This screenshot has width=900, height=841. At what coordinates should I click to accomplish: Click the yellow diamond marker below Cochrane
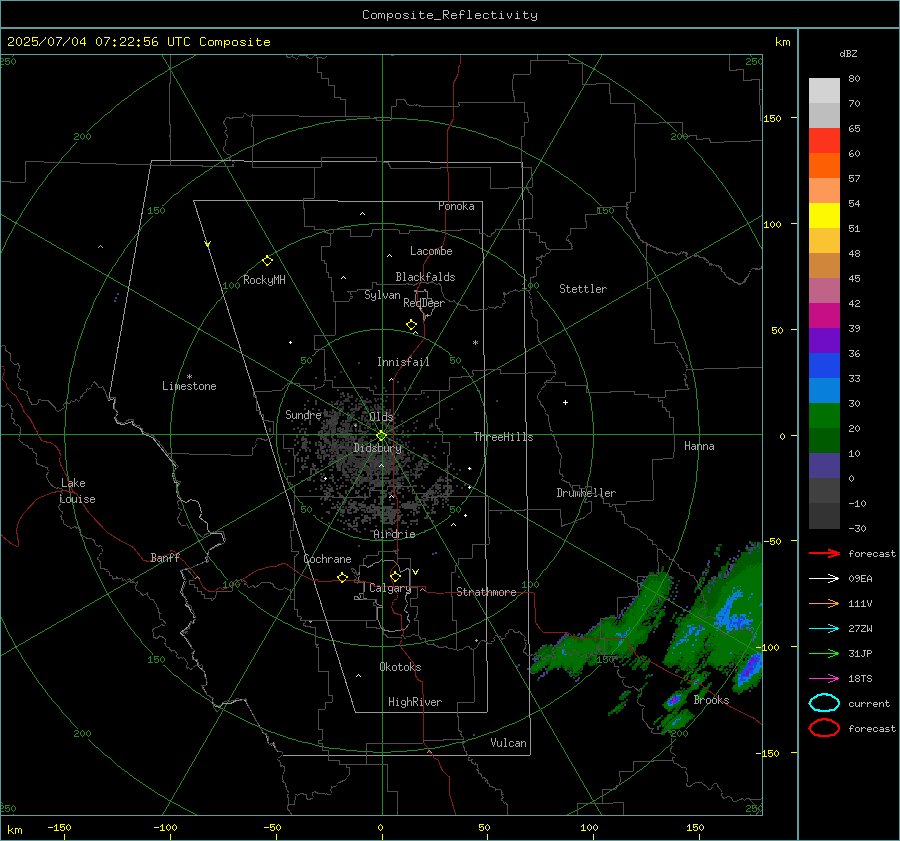[342, 577]
